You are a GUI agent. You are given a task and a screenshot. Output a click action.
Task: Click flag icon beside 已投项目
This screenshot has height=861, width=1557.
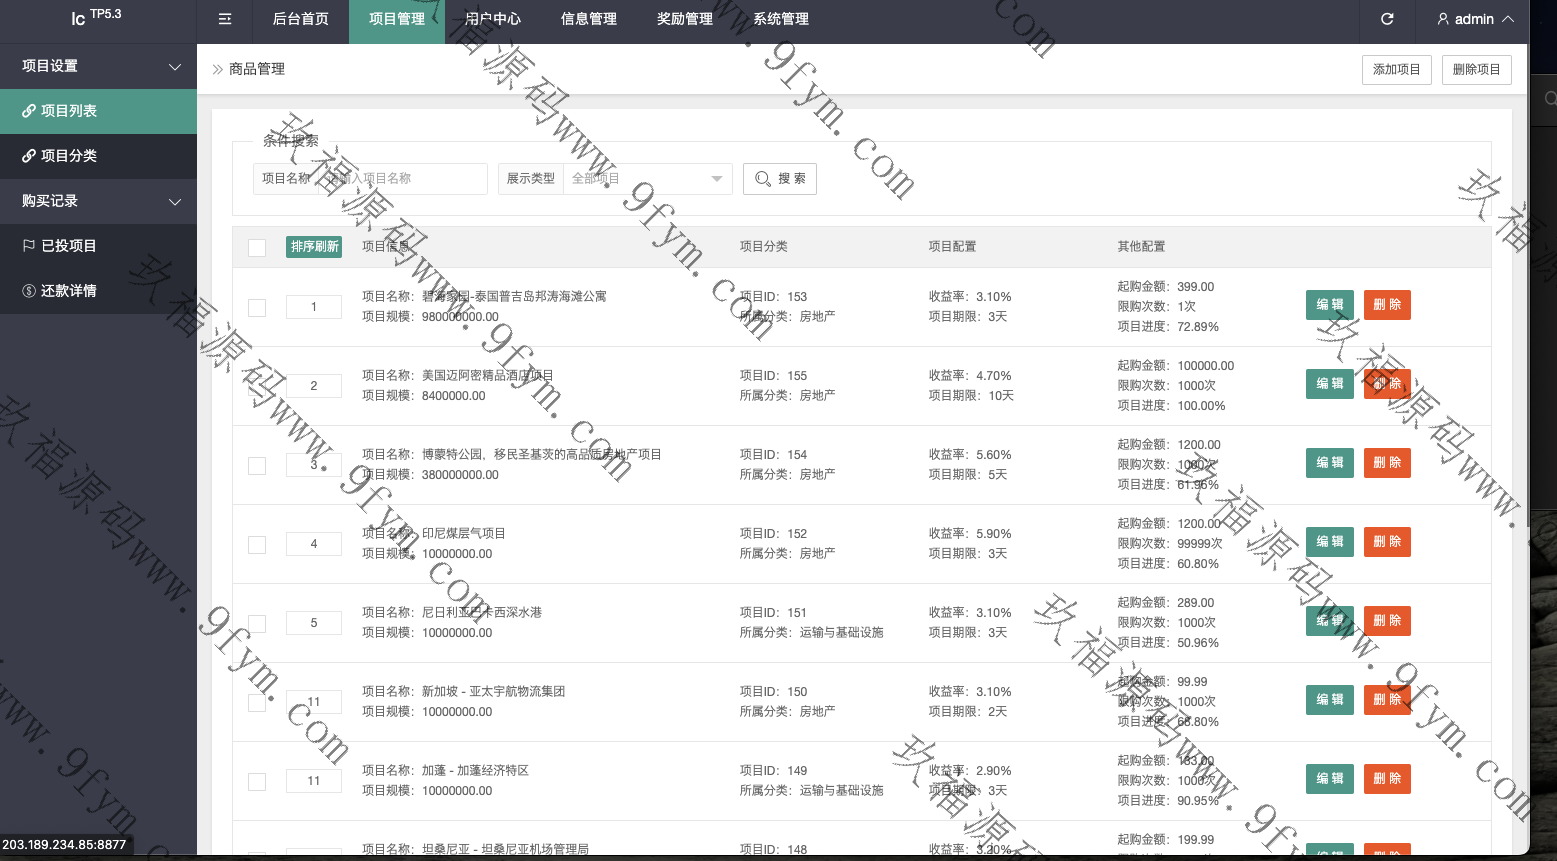click(29, 246)
